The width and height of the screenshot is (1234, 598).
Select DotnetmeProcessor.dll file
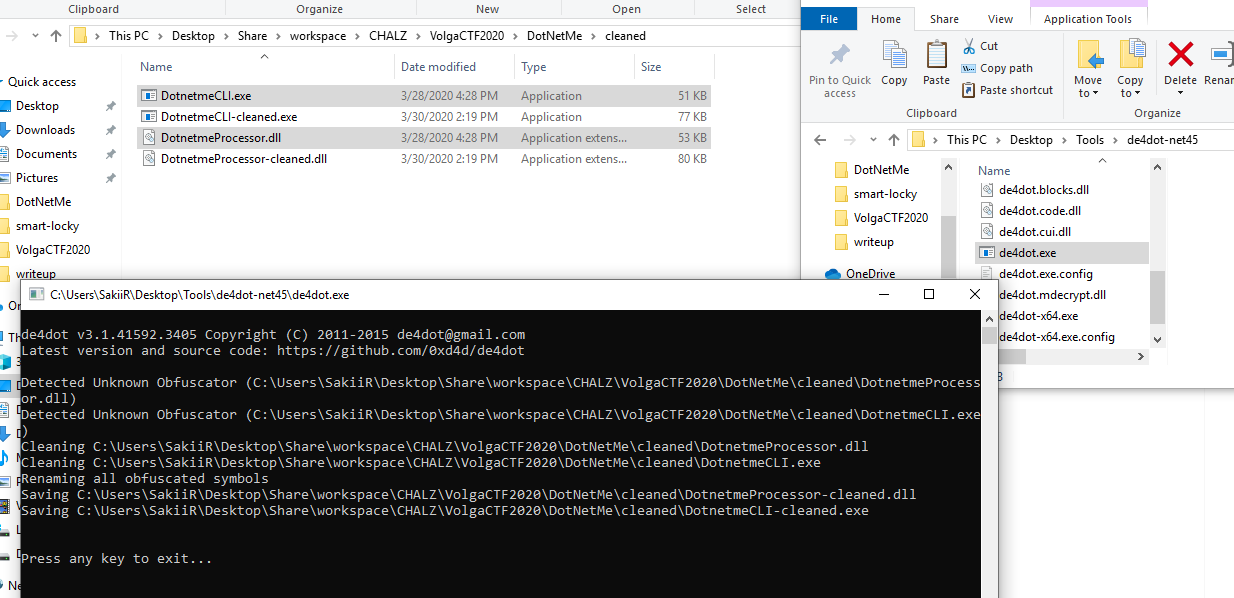point(423,138)
